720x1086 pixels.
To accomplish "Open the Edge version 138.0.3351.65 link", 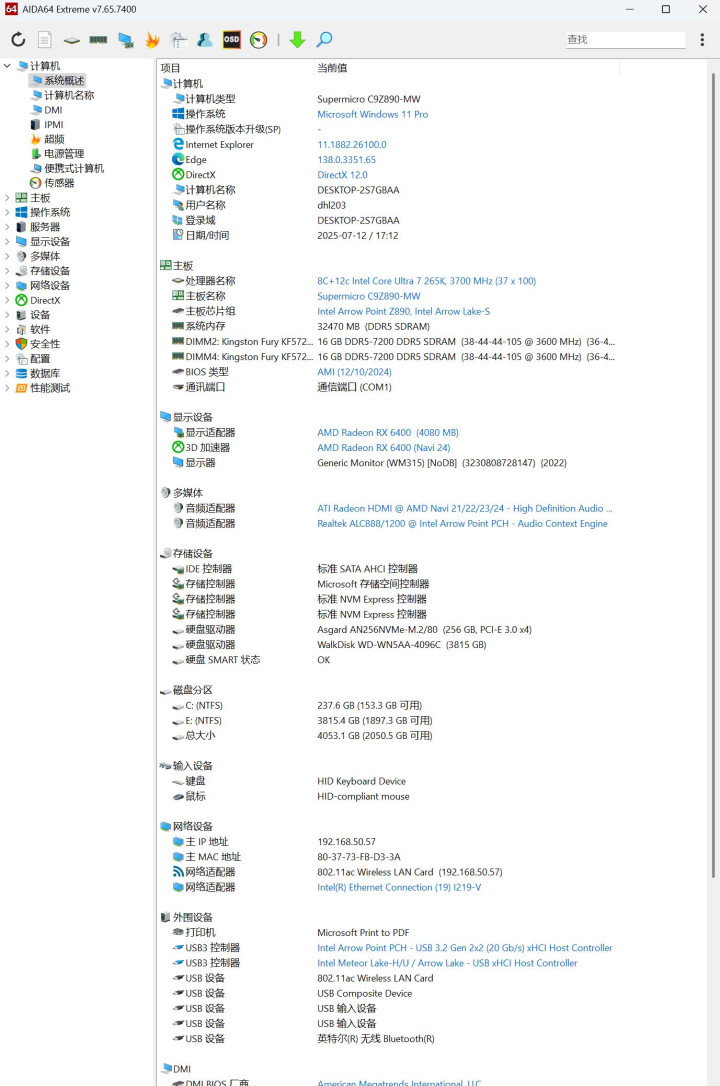I will pos(346,160).
